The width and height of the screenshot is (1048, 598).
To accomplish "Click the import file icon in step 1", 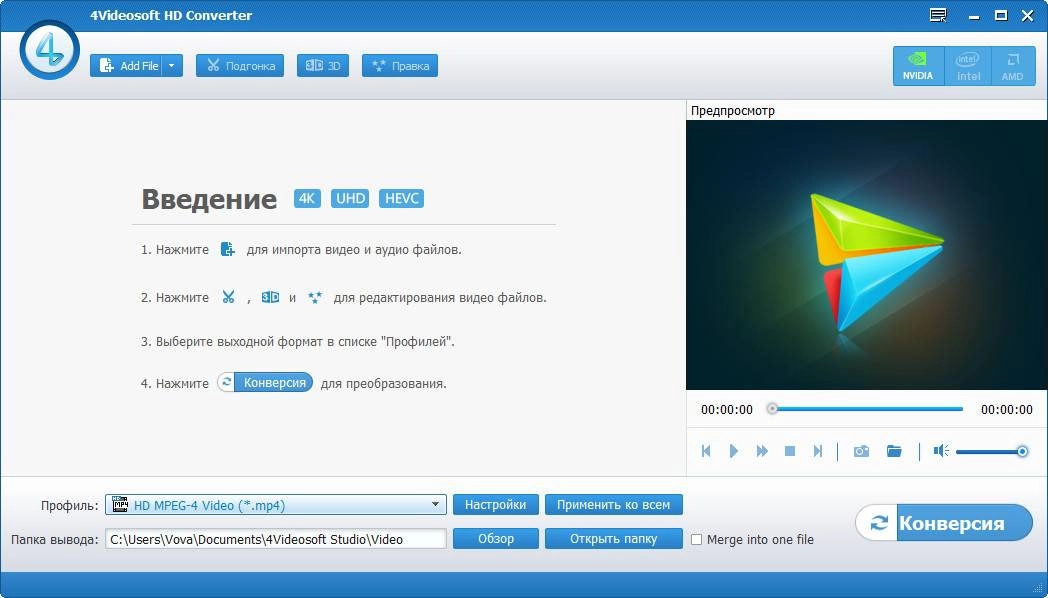I will click(228, 249).
